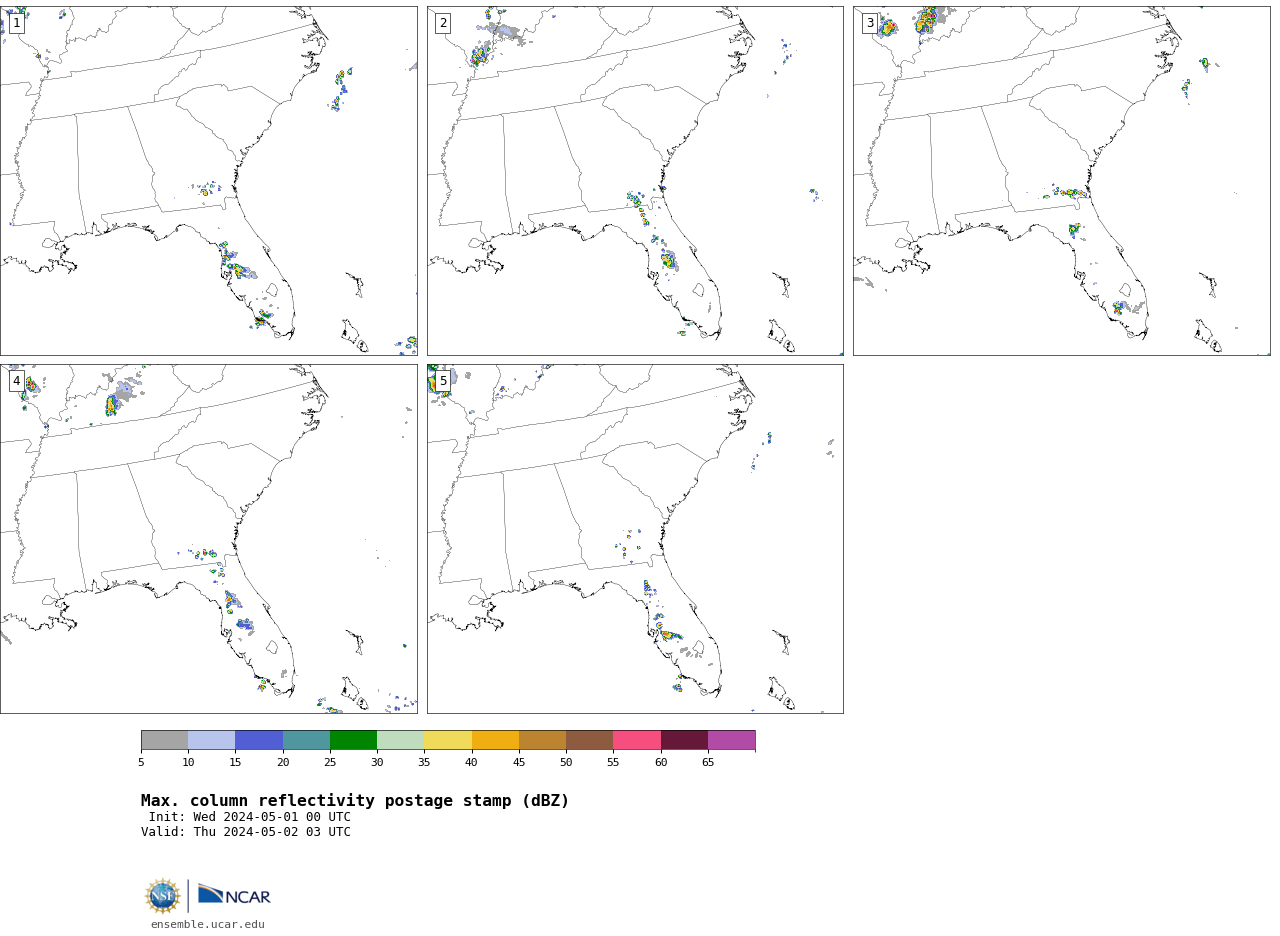
Task: Click the pink 55-60 dBZ swatch
Action: coord(637,740)
